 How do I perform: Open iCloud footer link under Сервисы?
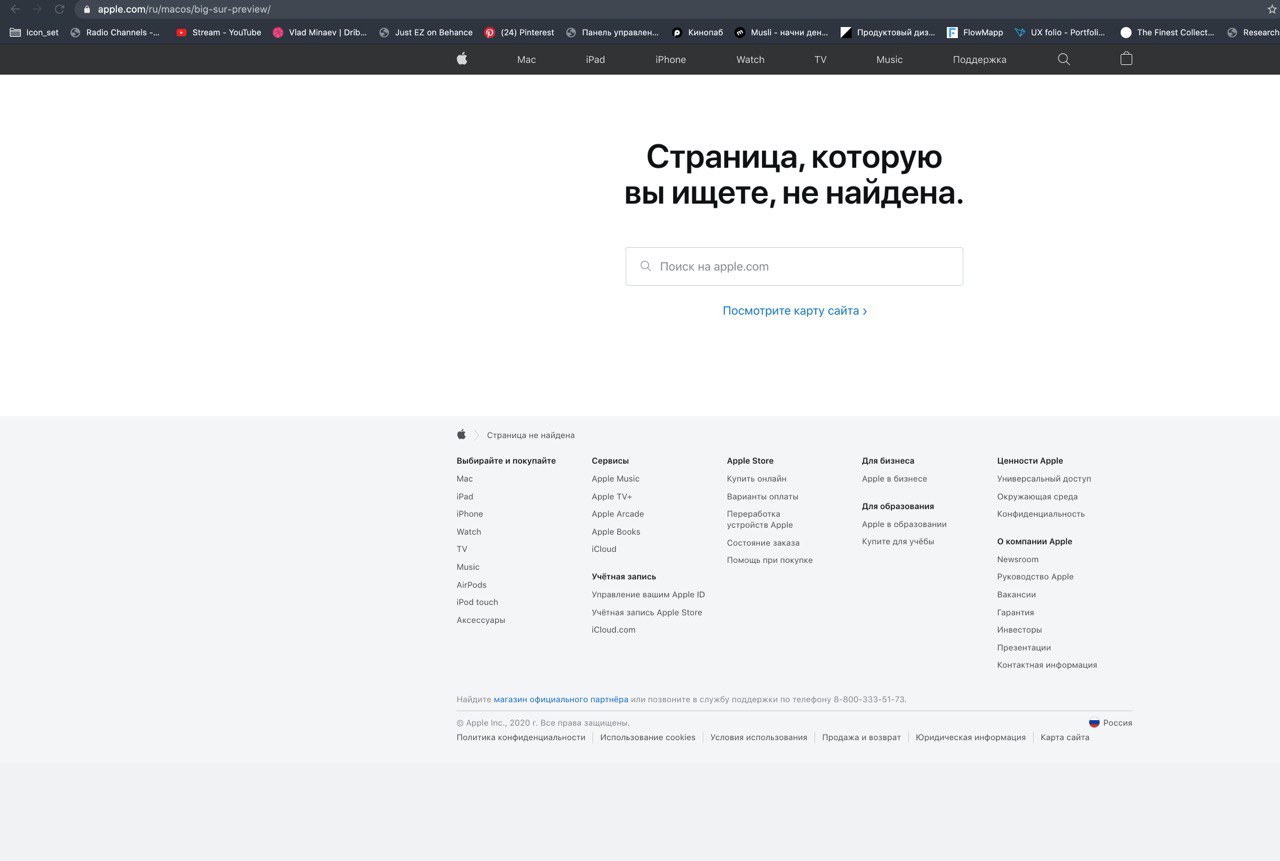click(x=604, y=549)
